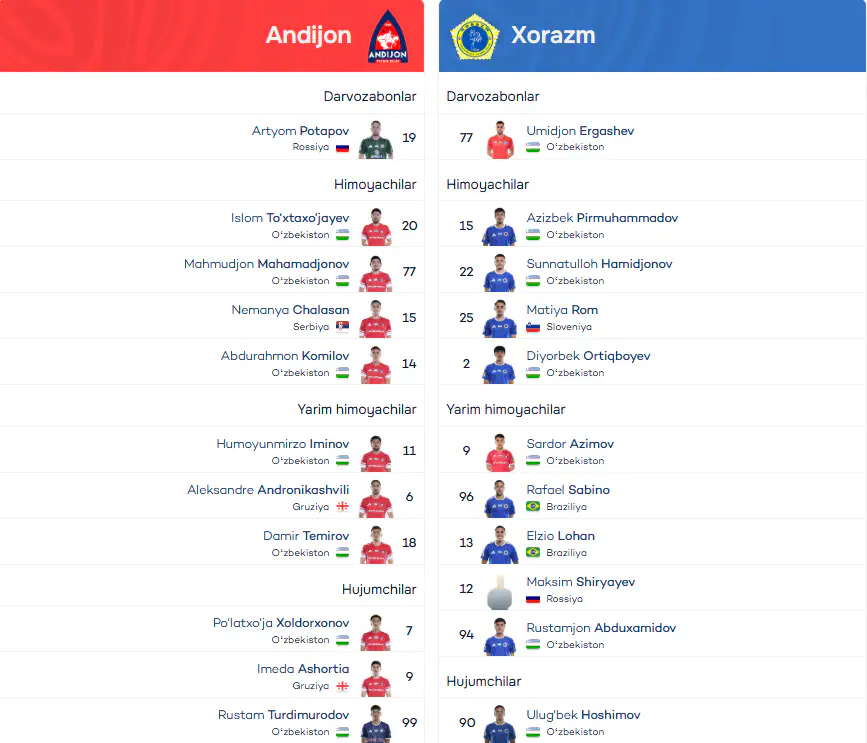Click the Slovenian flag under Matiya Rom
The image size is (867, 743).
pos(533,327)
